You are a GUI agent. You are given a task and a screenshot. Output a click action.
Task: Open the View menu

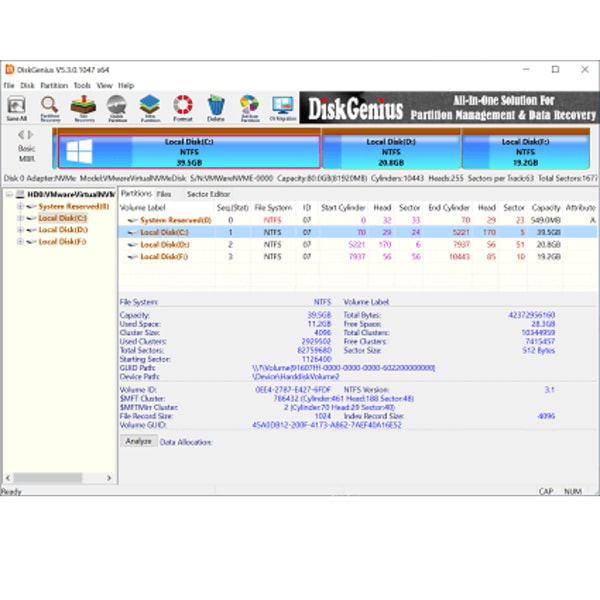point(104,85)
